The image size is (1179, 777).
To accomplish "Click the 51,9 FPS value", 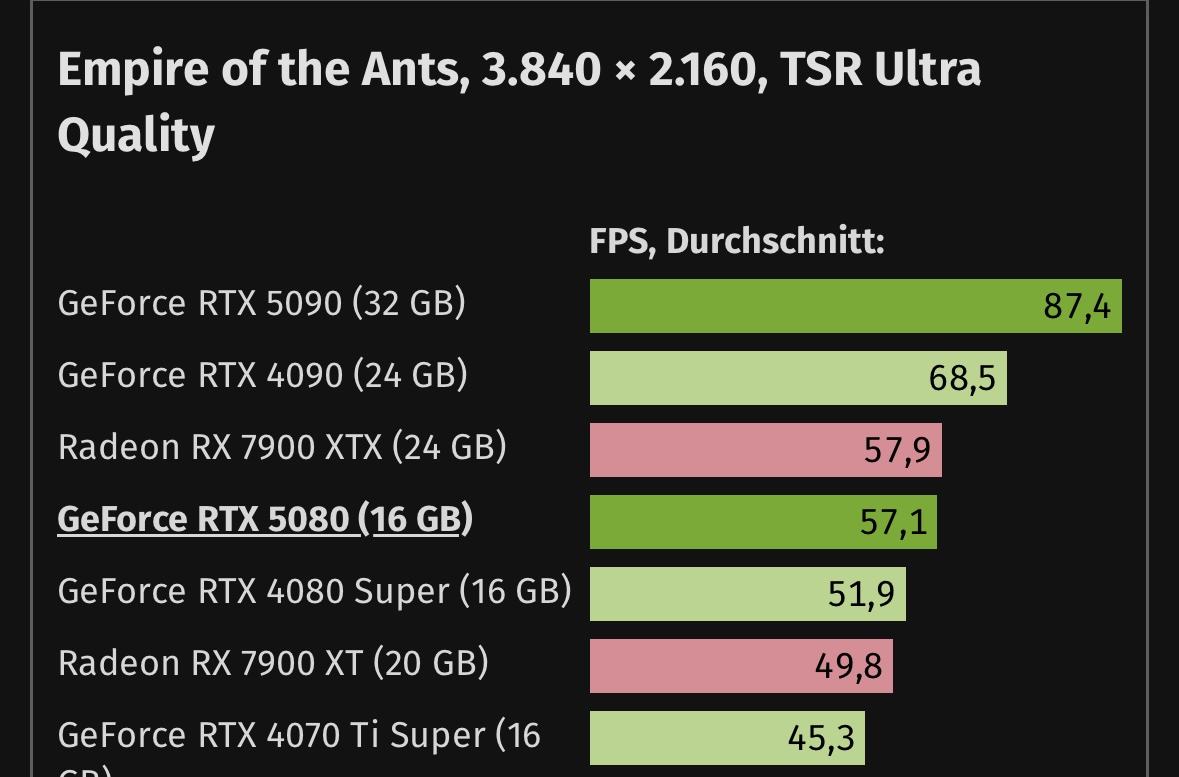I will pos(861,594).
